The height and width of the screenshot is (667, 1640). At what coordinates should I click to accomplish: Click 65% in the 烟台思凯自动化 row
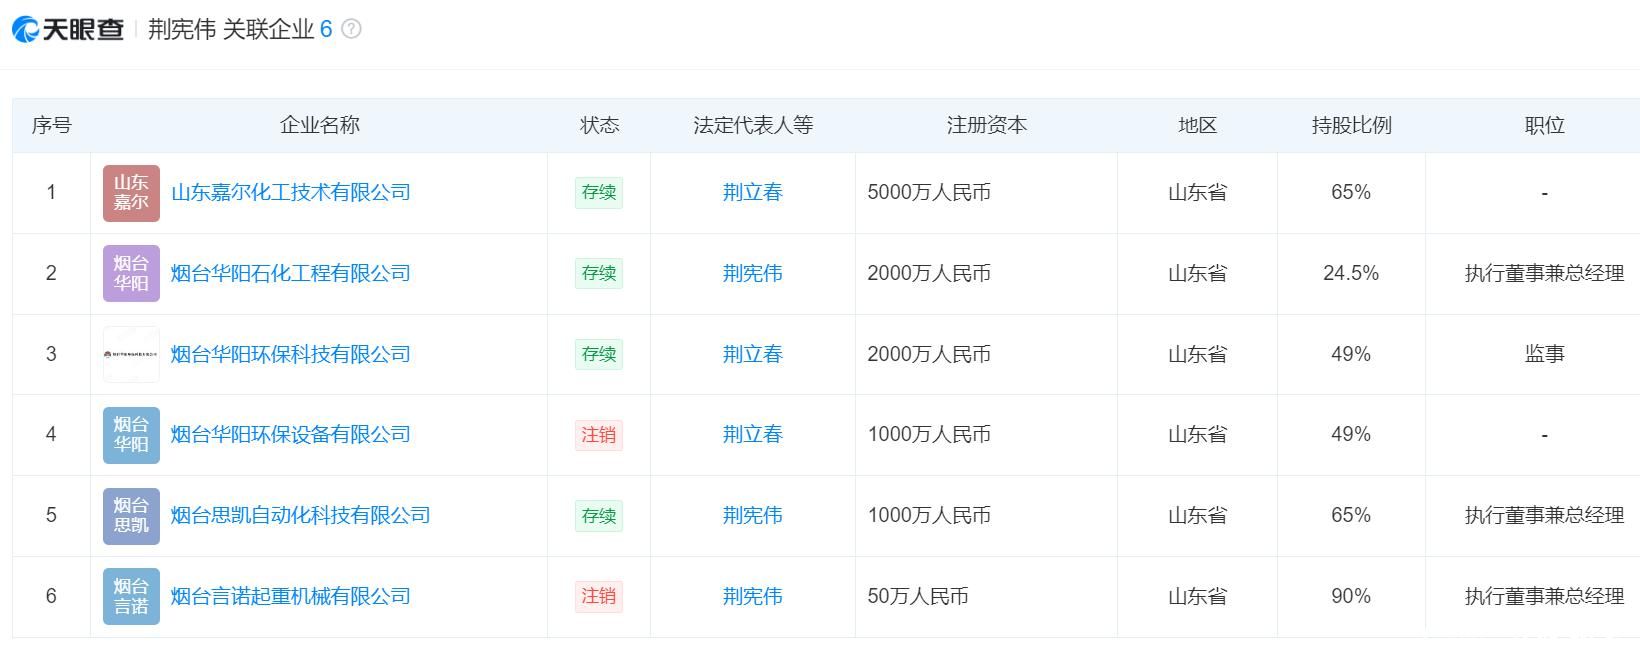1351,516
